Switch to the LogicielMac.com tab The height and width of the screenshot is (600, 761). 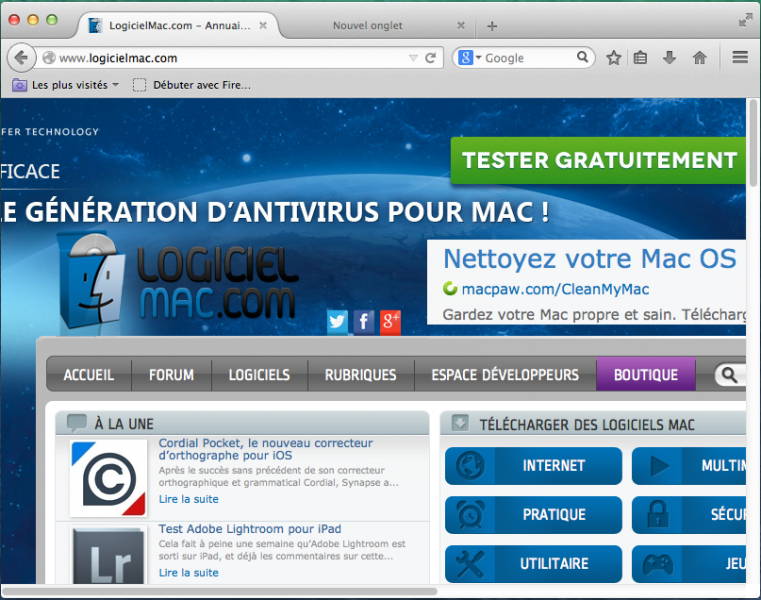point(177,25)
